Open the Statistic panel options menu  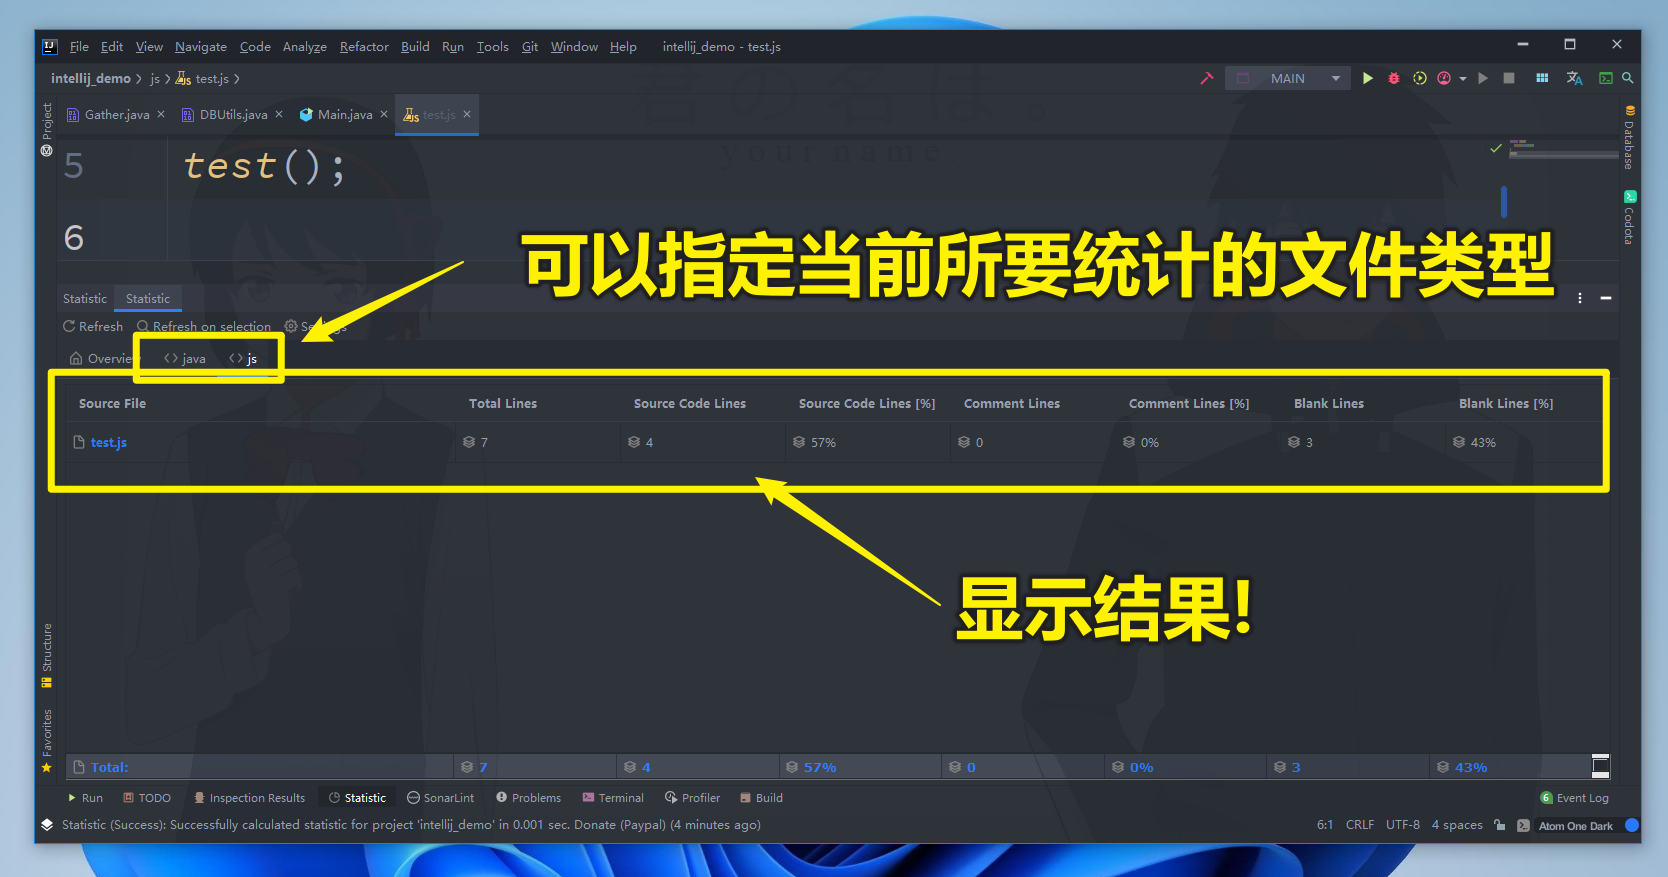coord(1580,298)
